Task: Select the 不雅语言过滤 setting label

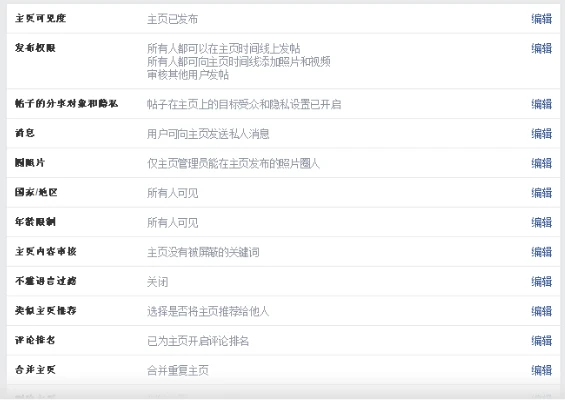Action: click(46, 281)
